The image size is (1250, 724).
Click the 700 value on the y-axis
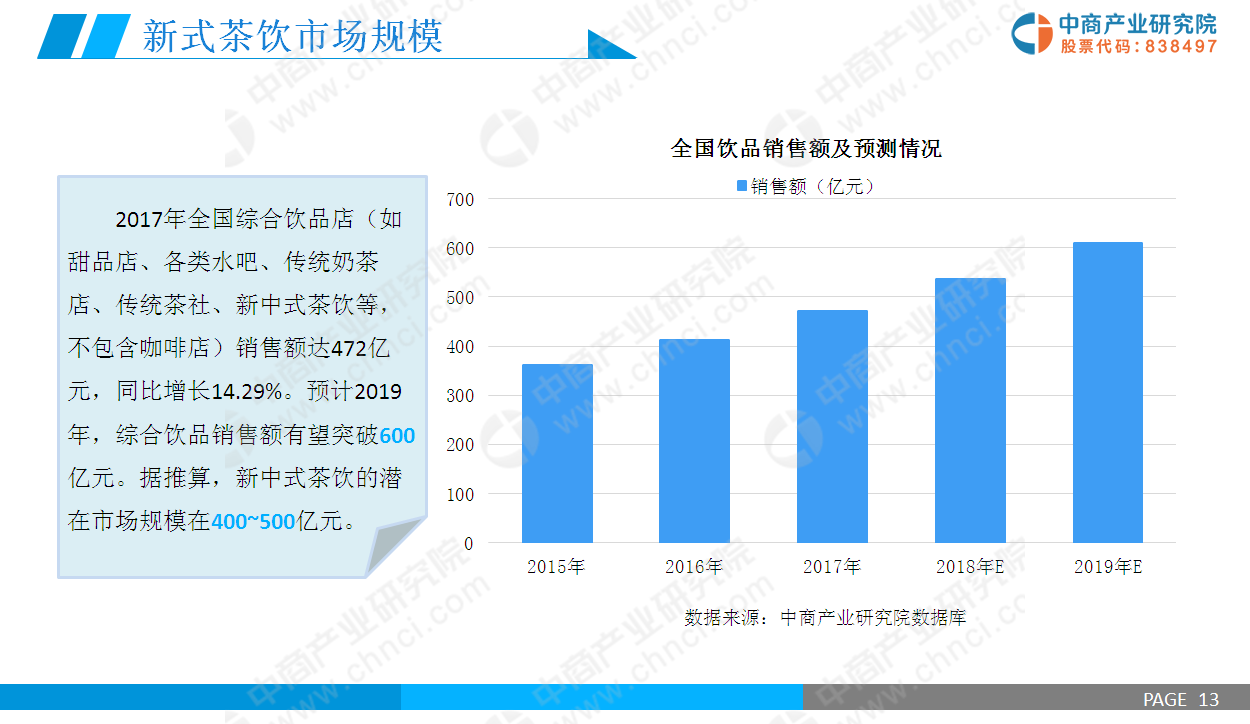click(x=459, y=199)
